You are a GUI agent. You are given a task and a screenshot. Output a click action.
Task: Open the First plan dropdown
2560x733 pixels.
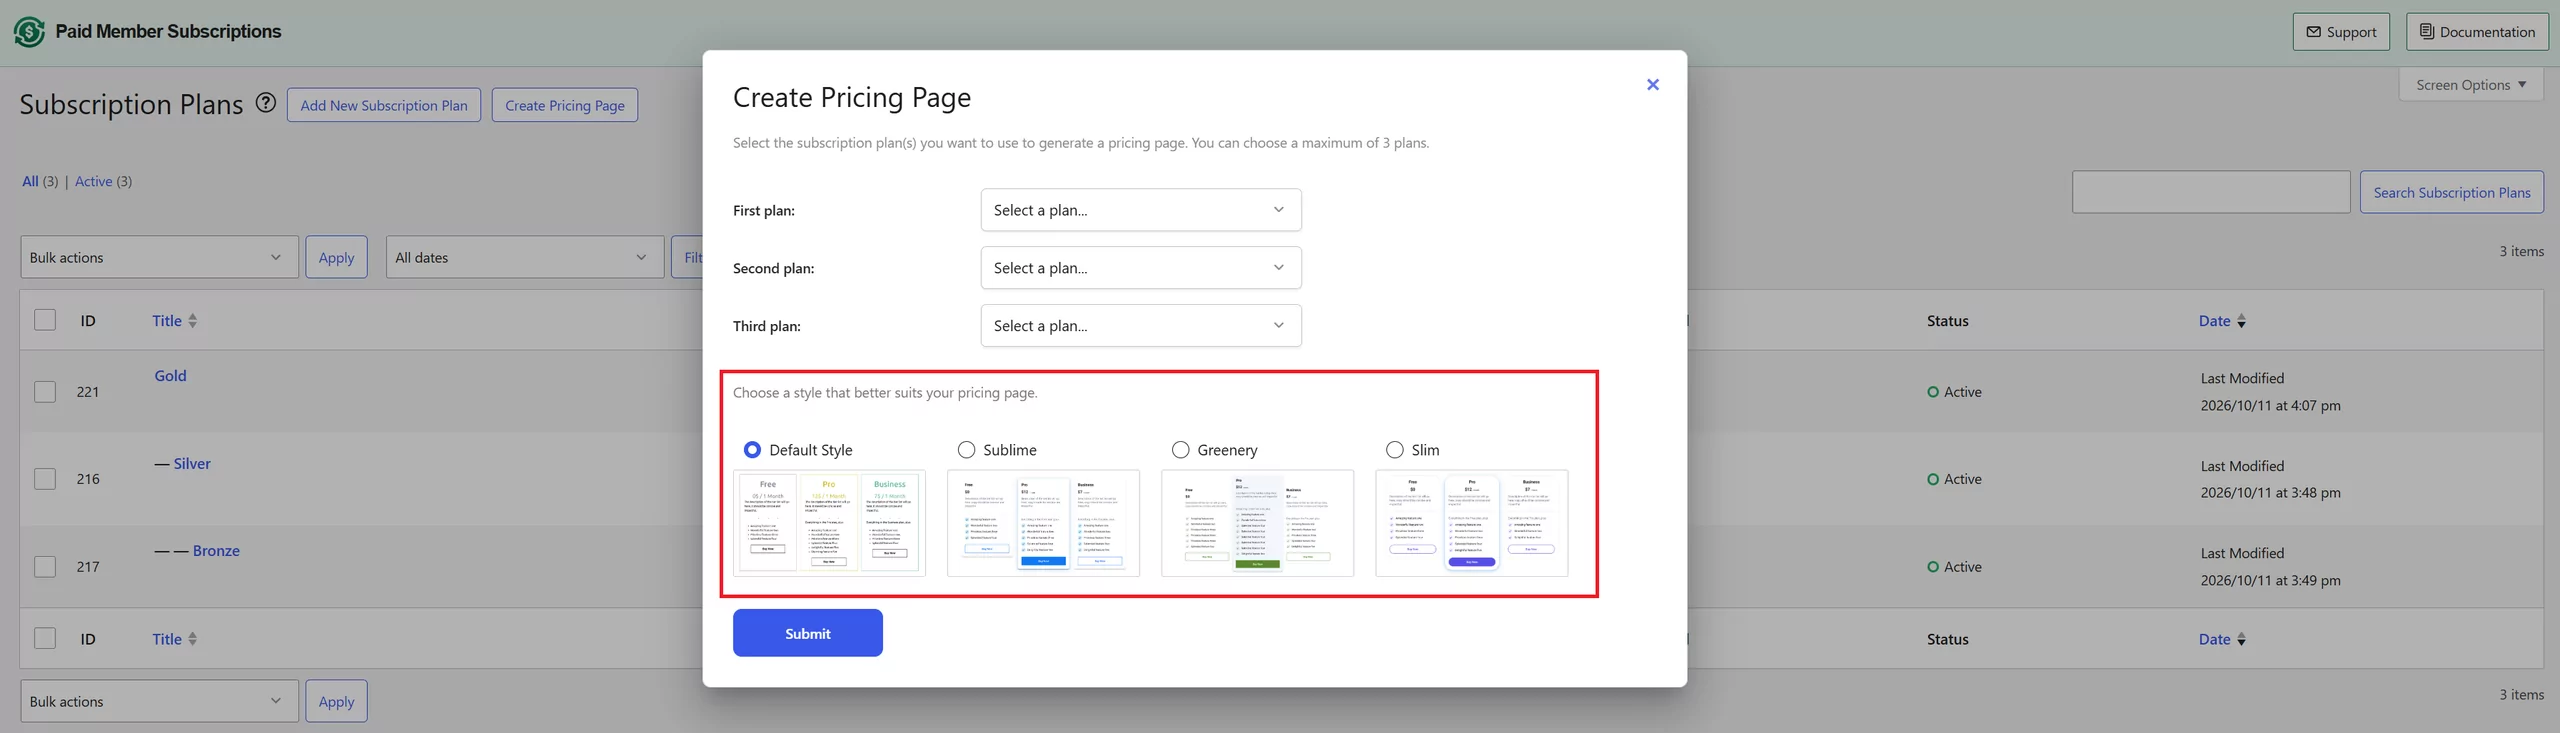point(1141,210)
